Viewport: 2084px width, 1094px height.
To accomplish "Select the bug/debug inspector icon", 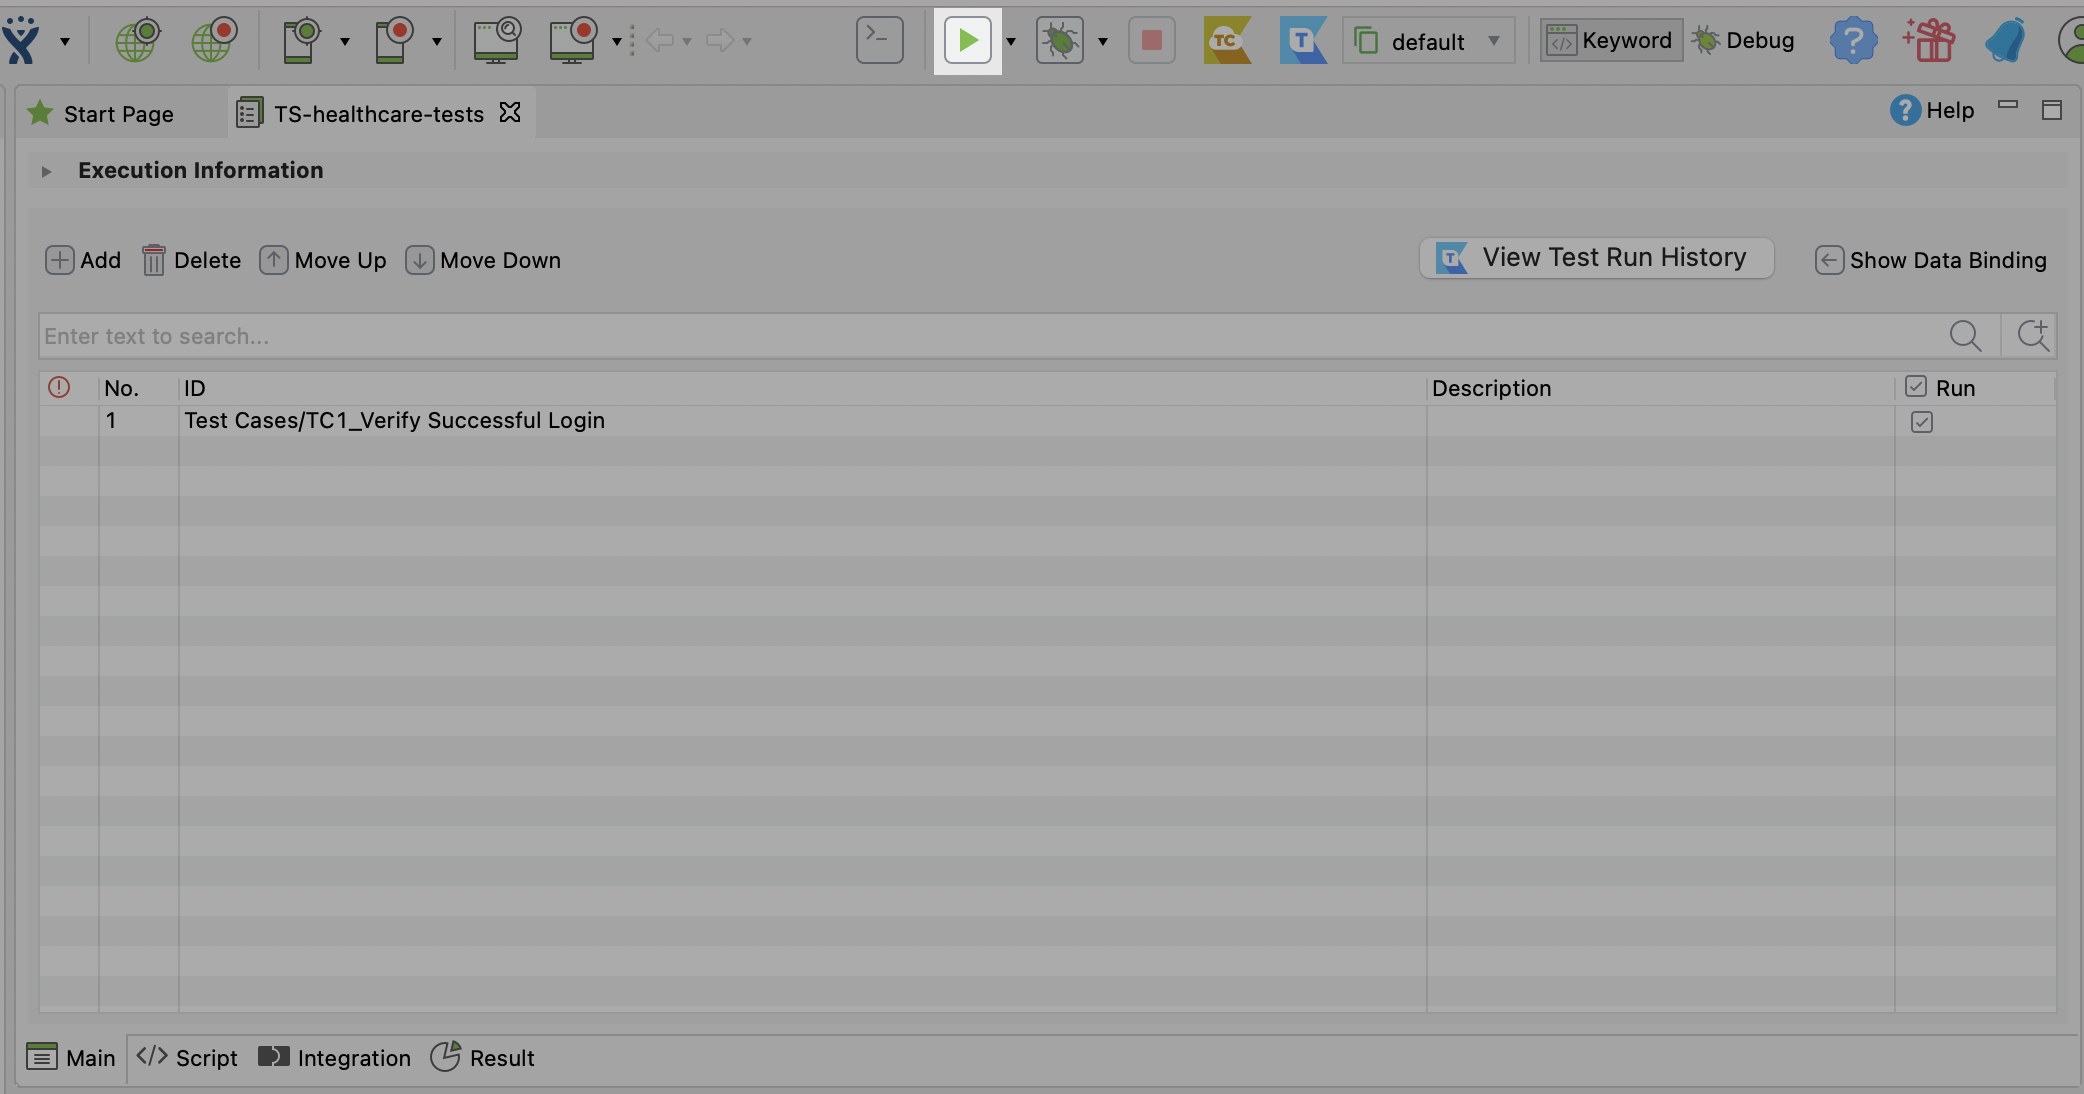I will (1059, 39).
